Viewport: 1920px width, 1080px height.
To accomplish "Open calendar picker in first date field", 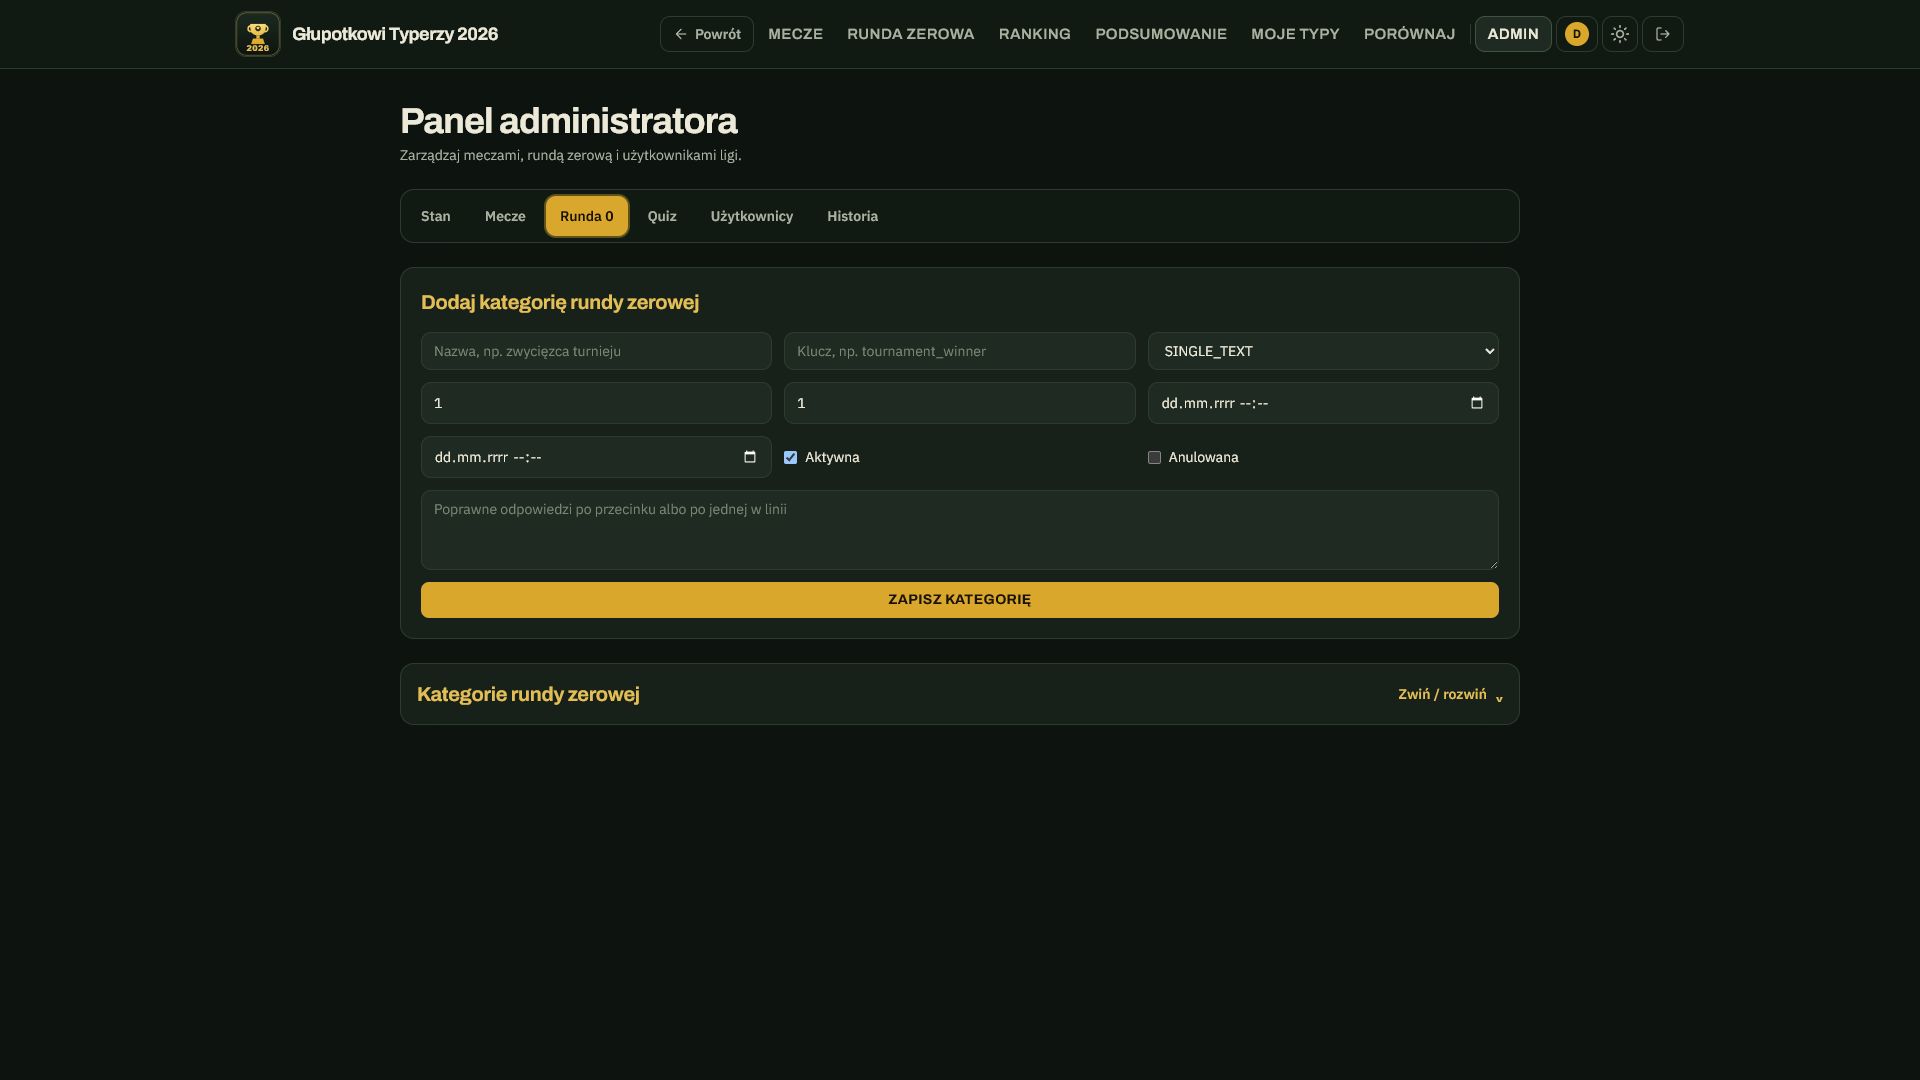I will coord(1477,403).
